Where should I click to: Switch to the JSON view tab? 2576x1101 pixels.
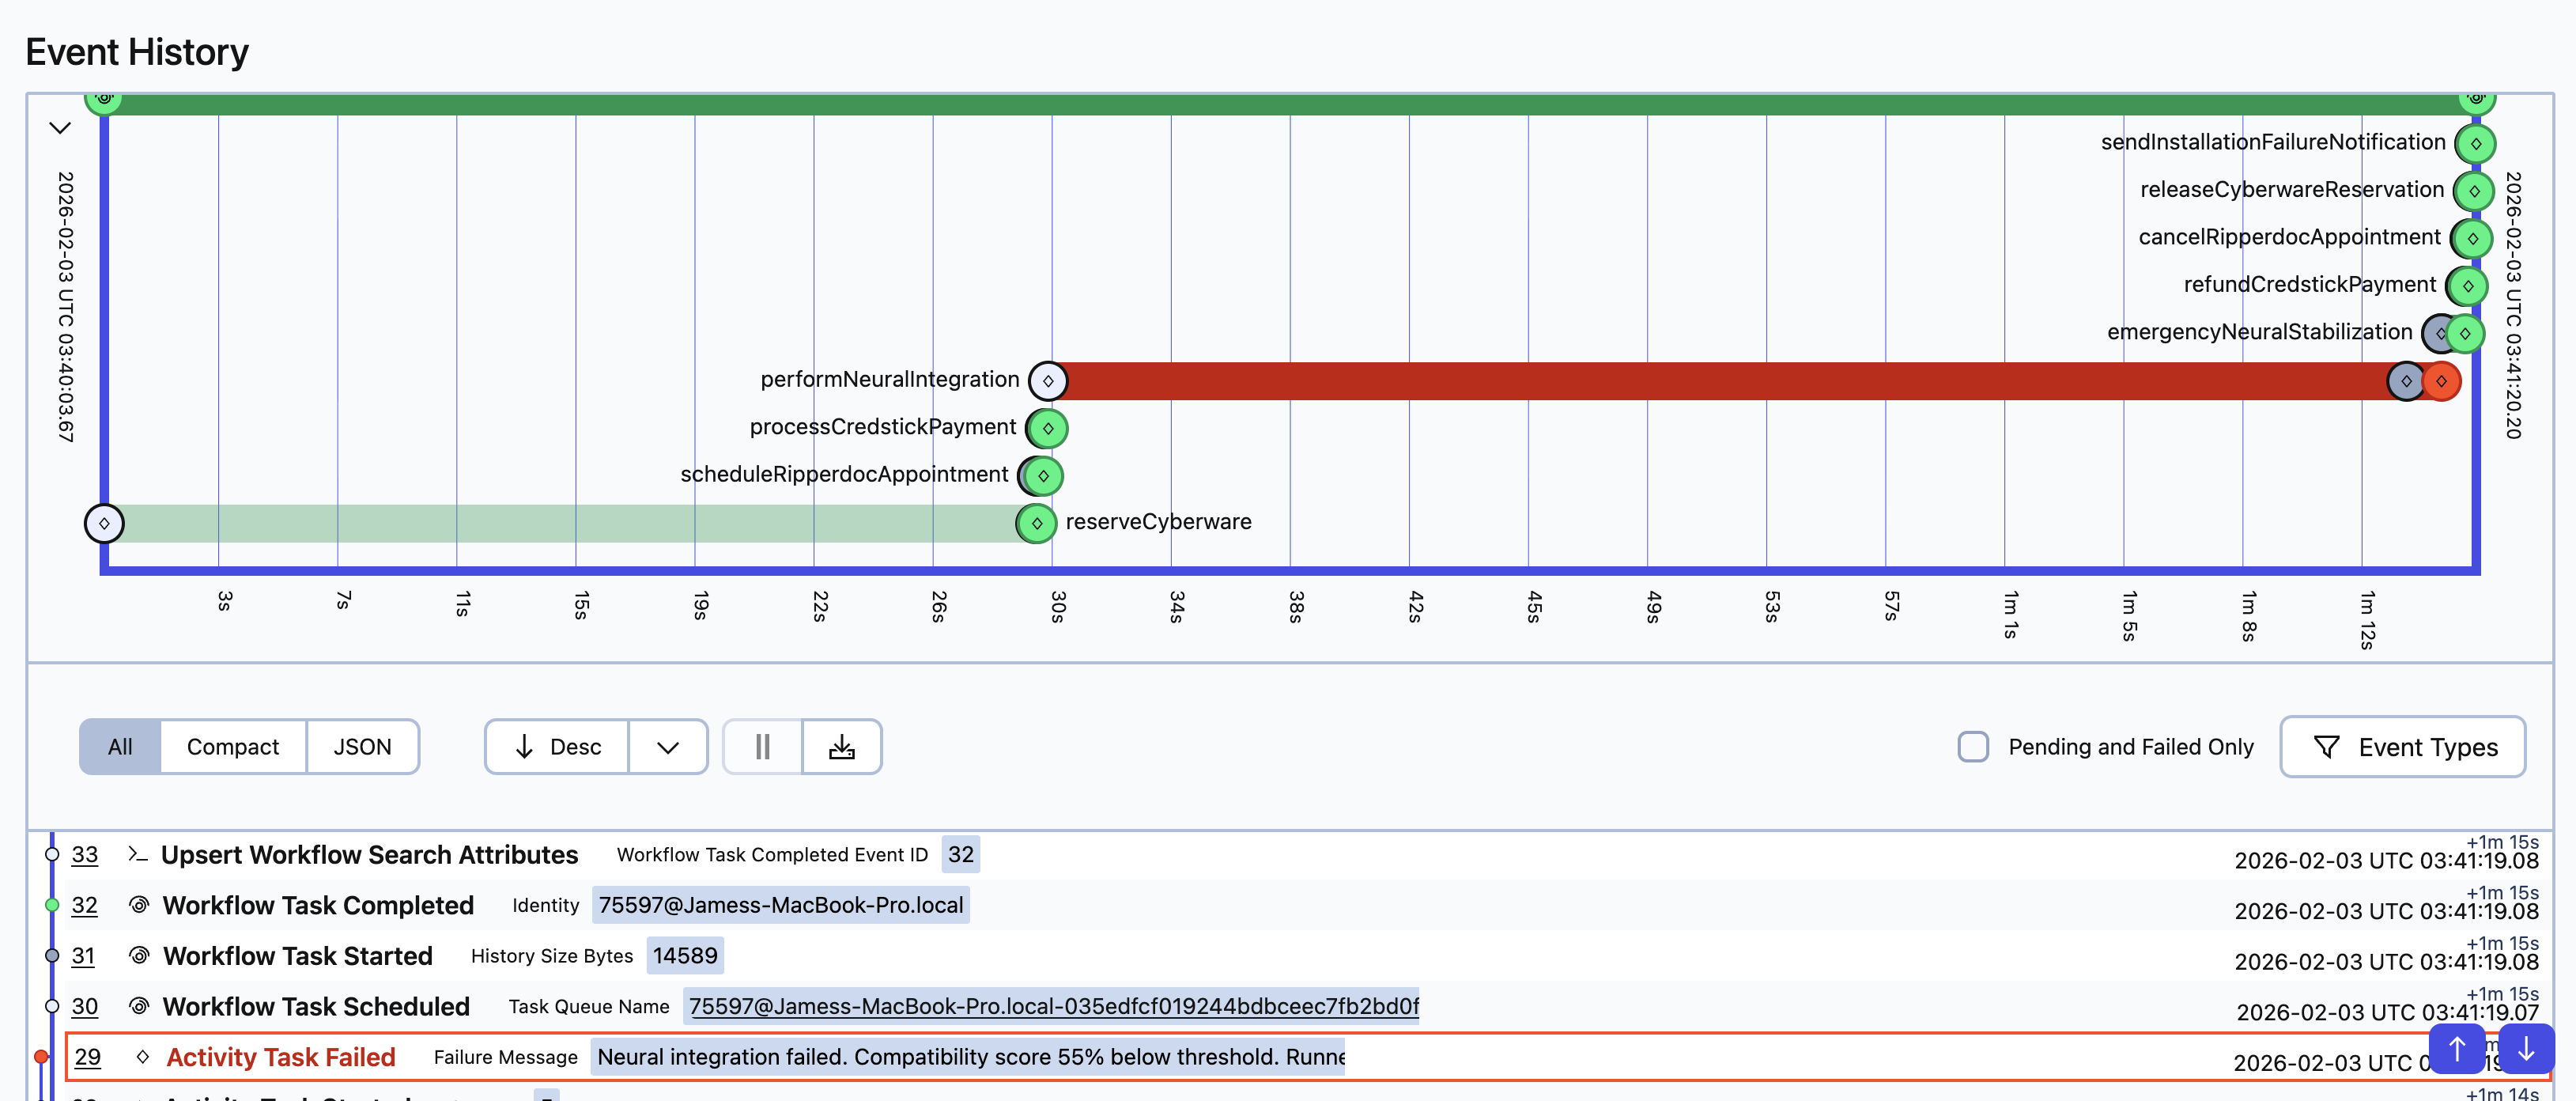[x=362, y=746]
